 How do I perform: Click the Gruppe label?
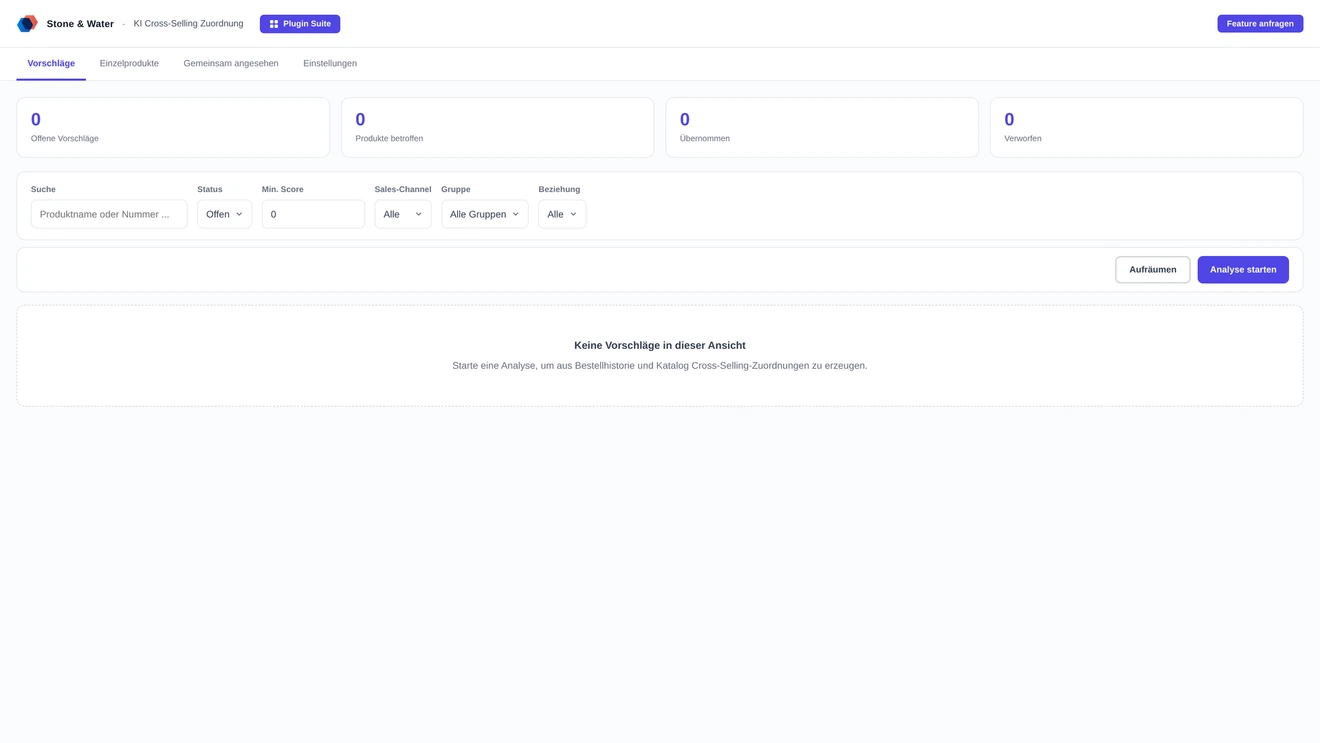[456, 189]
